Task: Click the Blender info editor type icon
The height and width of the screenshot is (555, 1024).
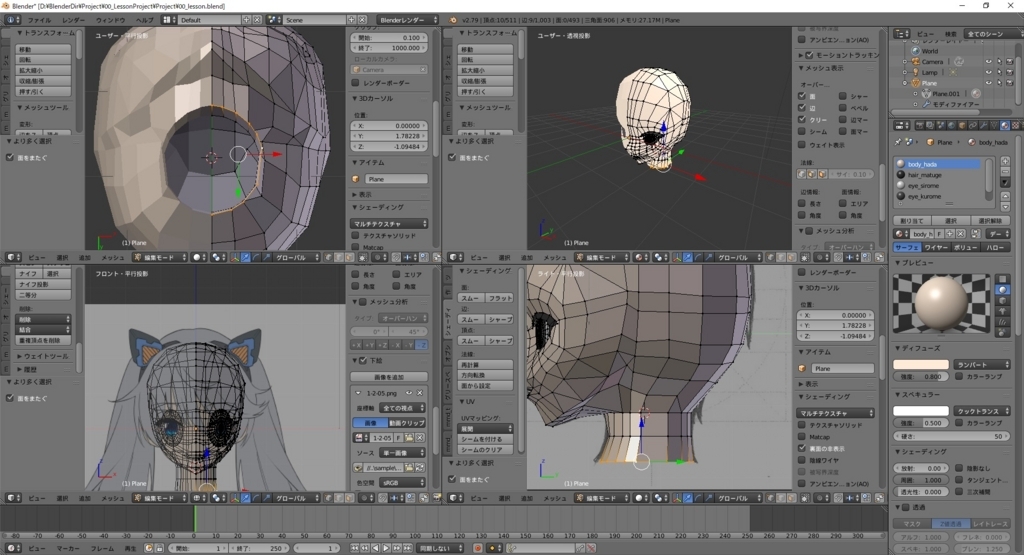Action: [x=10, y=20]
